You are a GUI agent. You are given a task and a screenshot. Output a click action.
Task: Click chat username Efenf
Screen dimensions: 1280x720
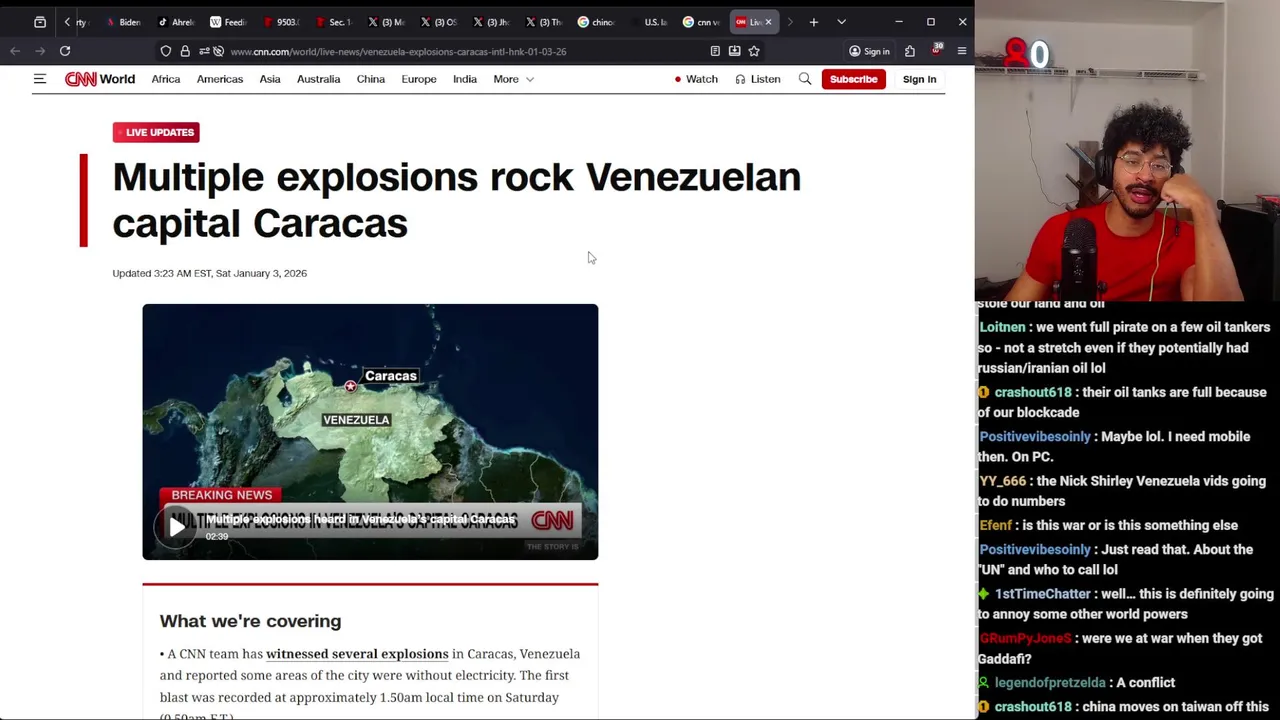996,525
